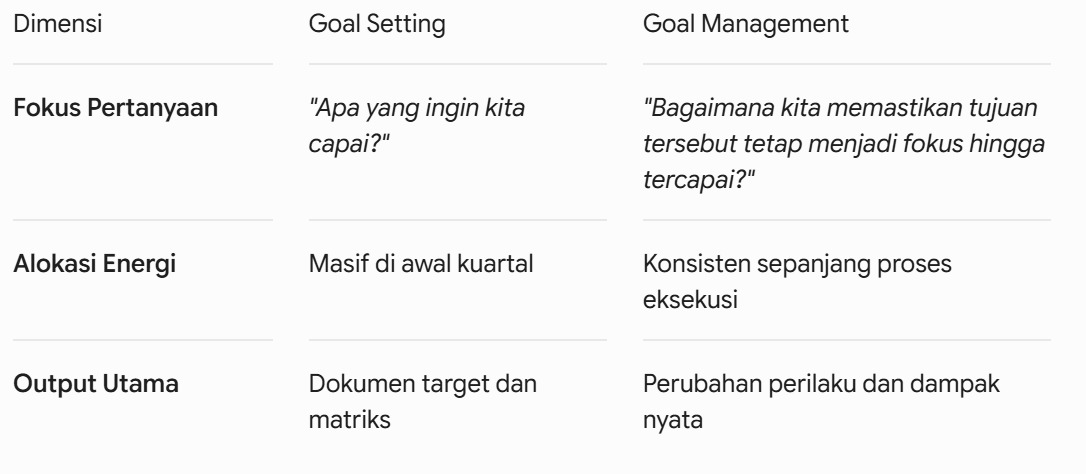1086x474 pixels.
Task: Click the quote "Apa yang ingin kita capai?"
Action: 417,126
